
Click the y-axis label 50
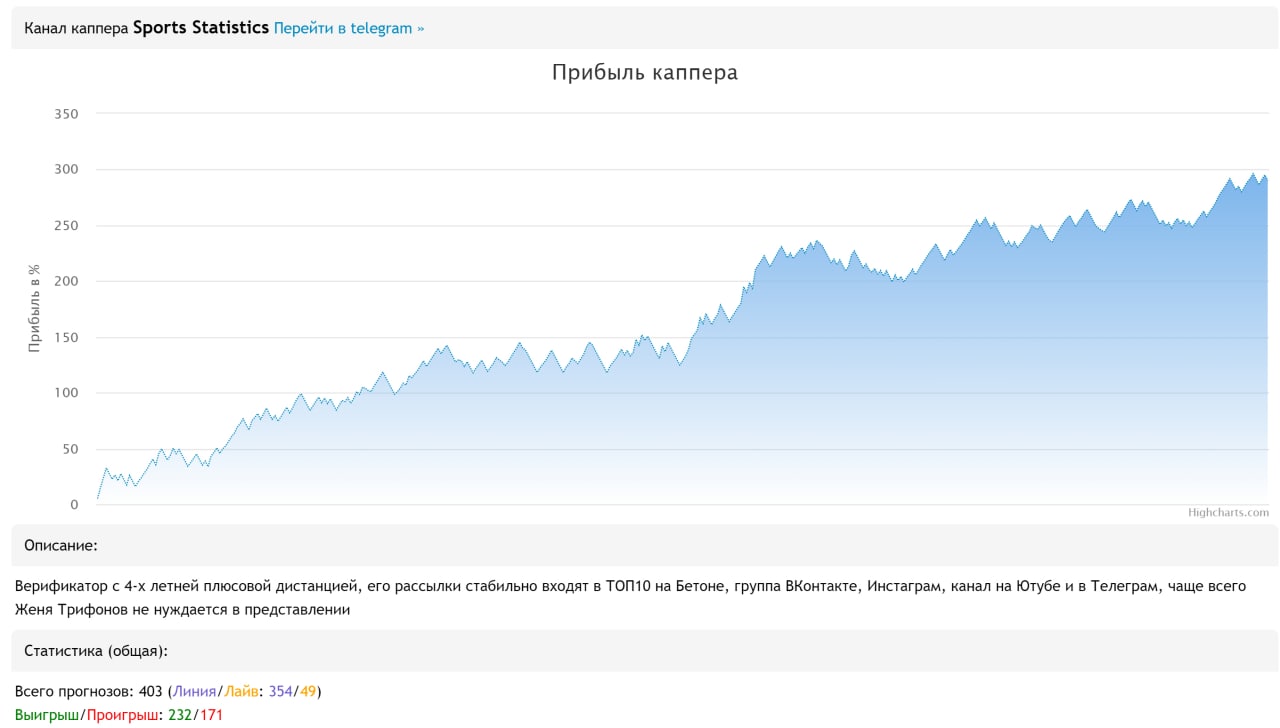(x=70, y=449)
